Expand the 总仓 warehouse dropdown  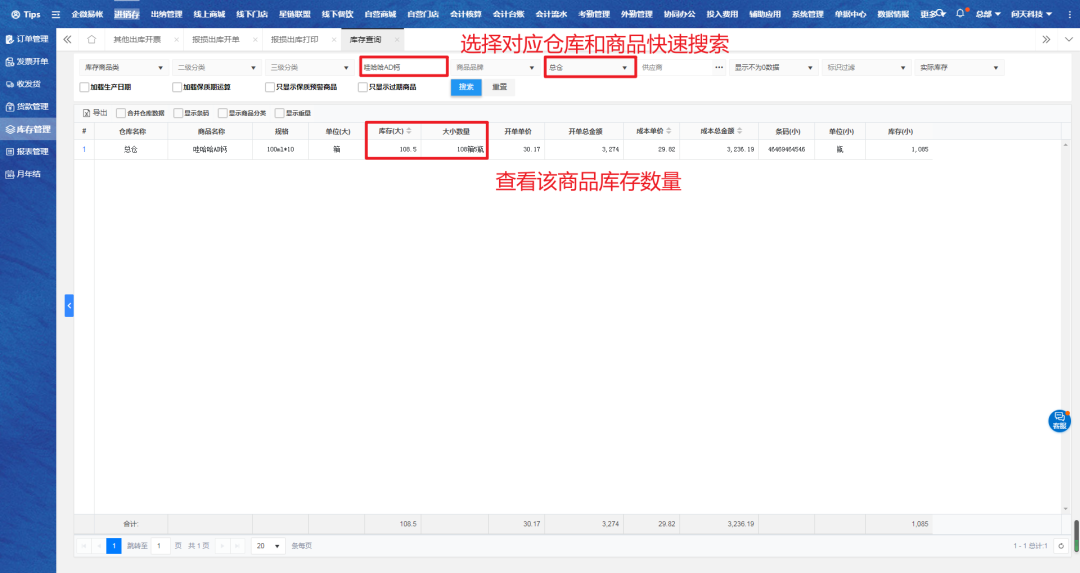(x=589, y=68)
